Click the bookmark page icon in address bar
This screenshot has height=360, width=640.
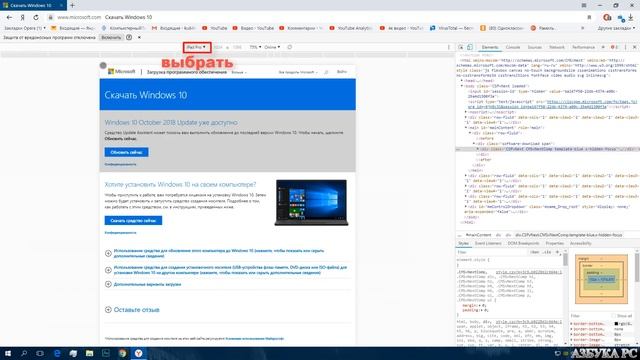[x=589, y=17]
